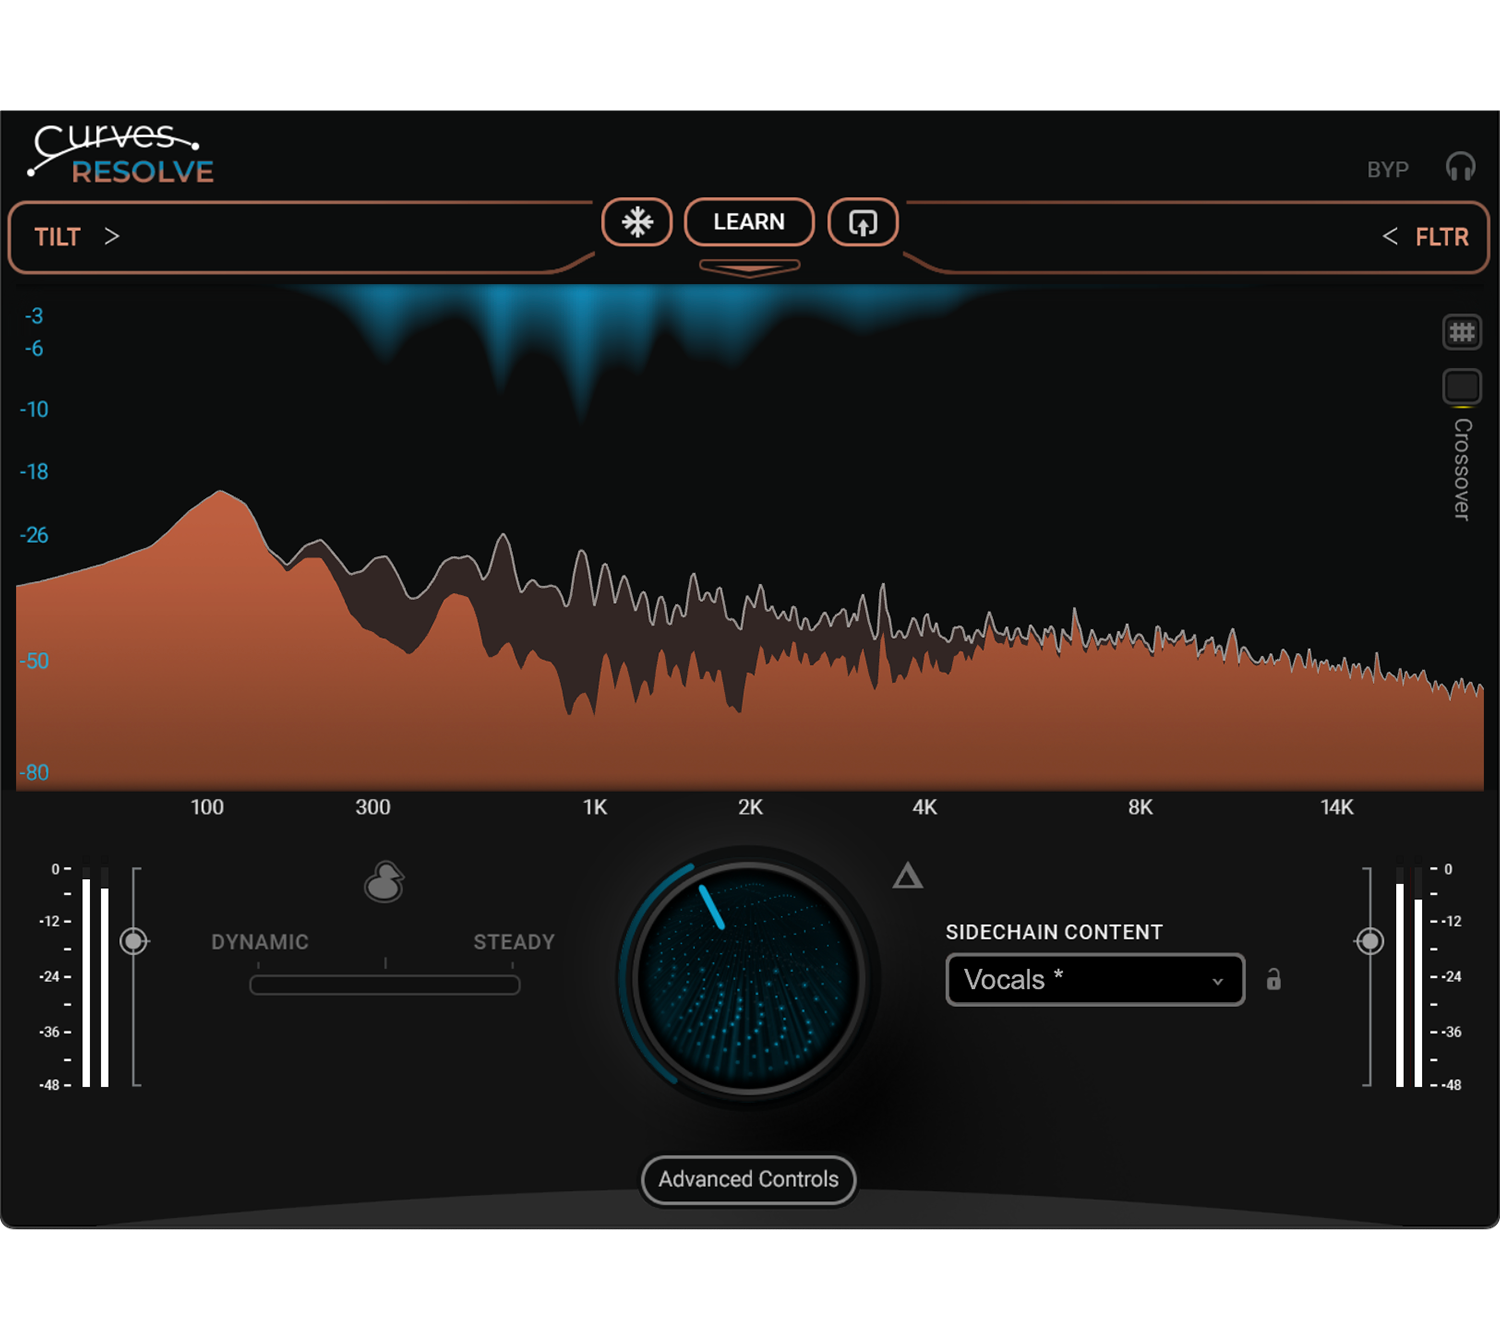This screenshot has height=1341, width=1500.
Task: Expand the TILT panel arrow
Action: click(x=112, y=237)
